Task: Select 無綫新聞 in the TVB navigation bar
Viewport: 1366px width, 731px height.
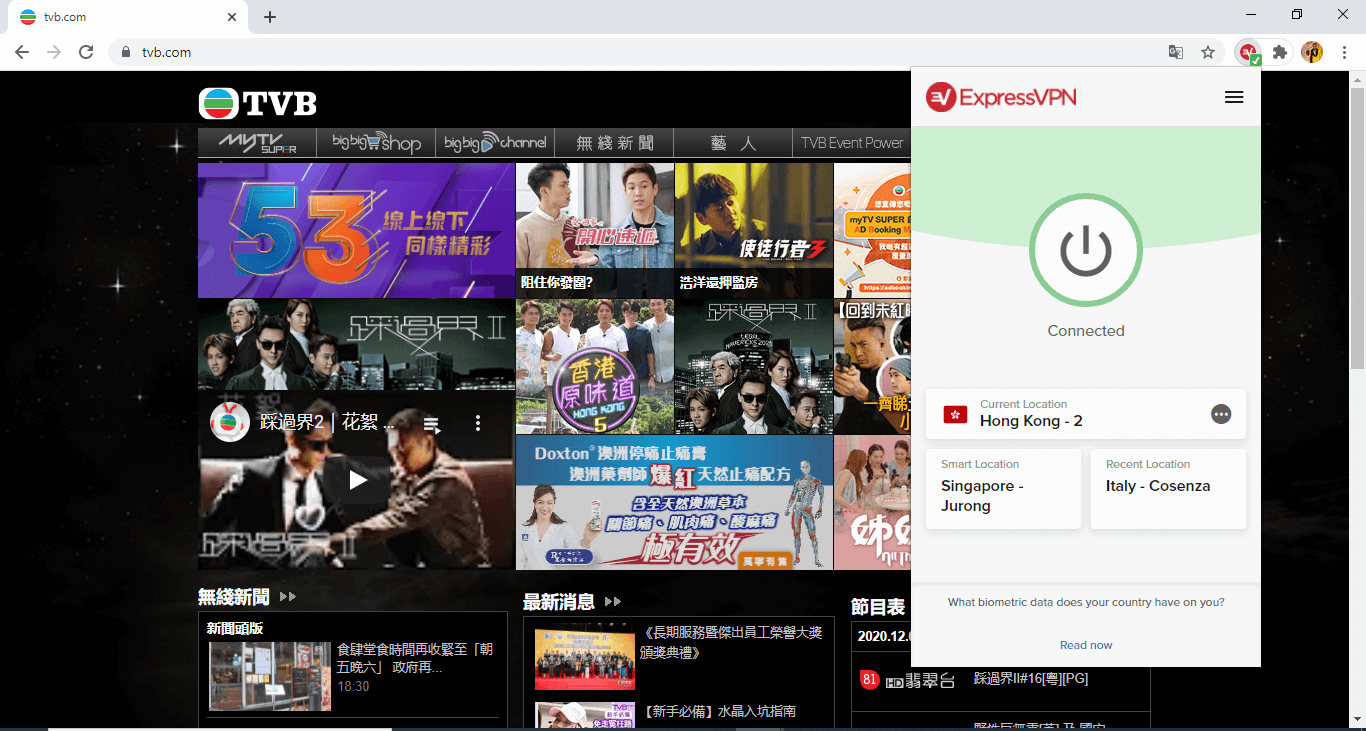Action: tap(613, 142)
